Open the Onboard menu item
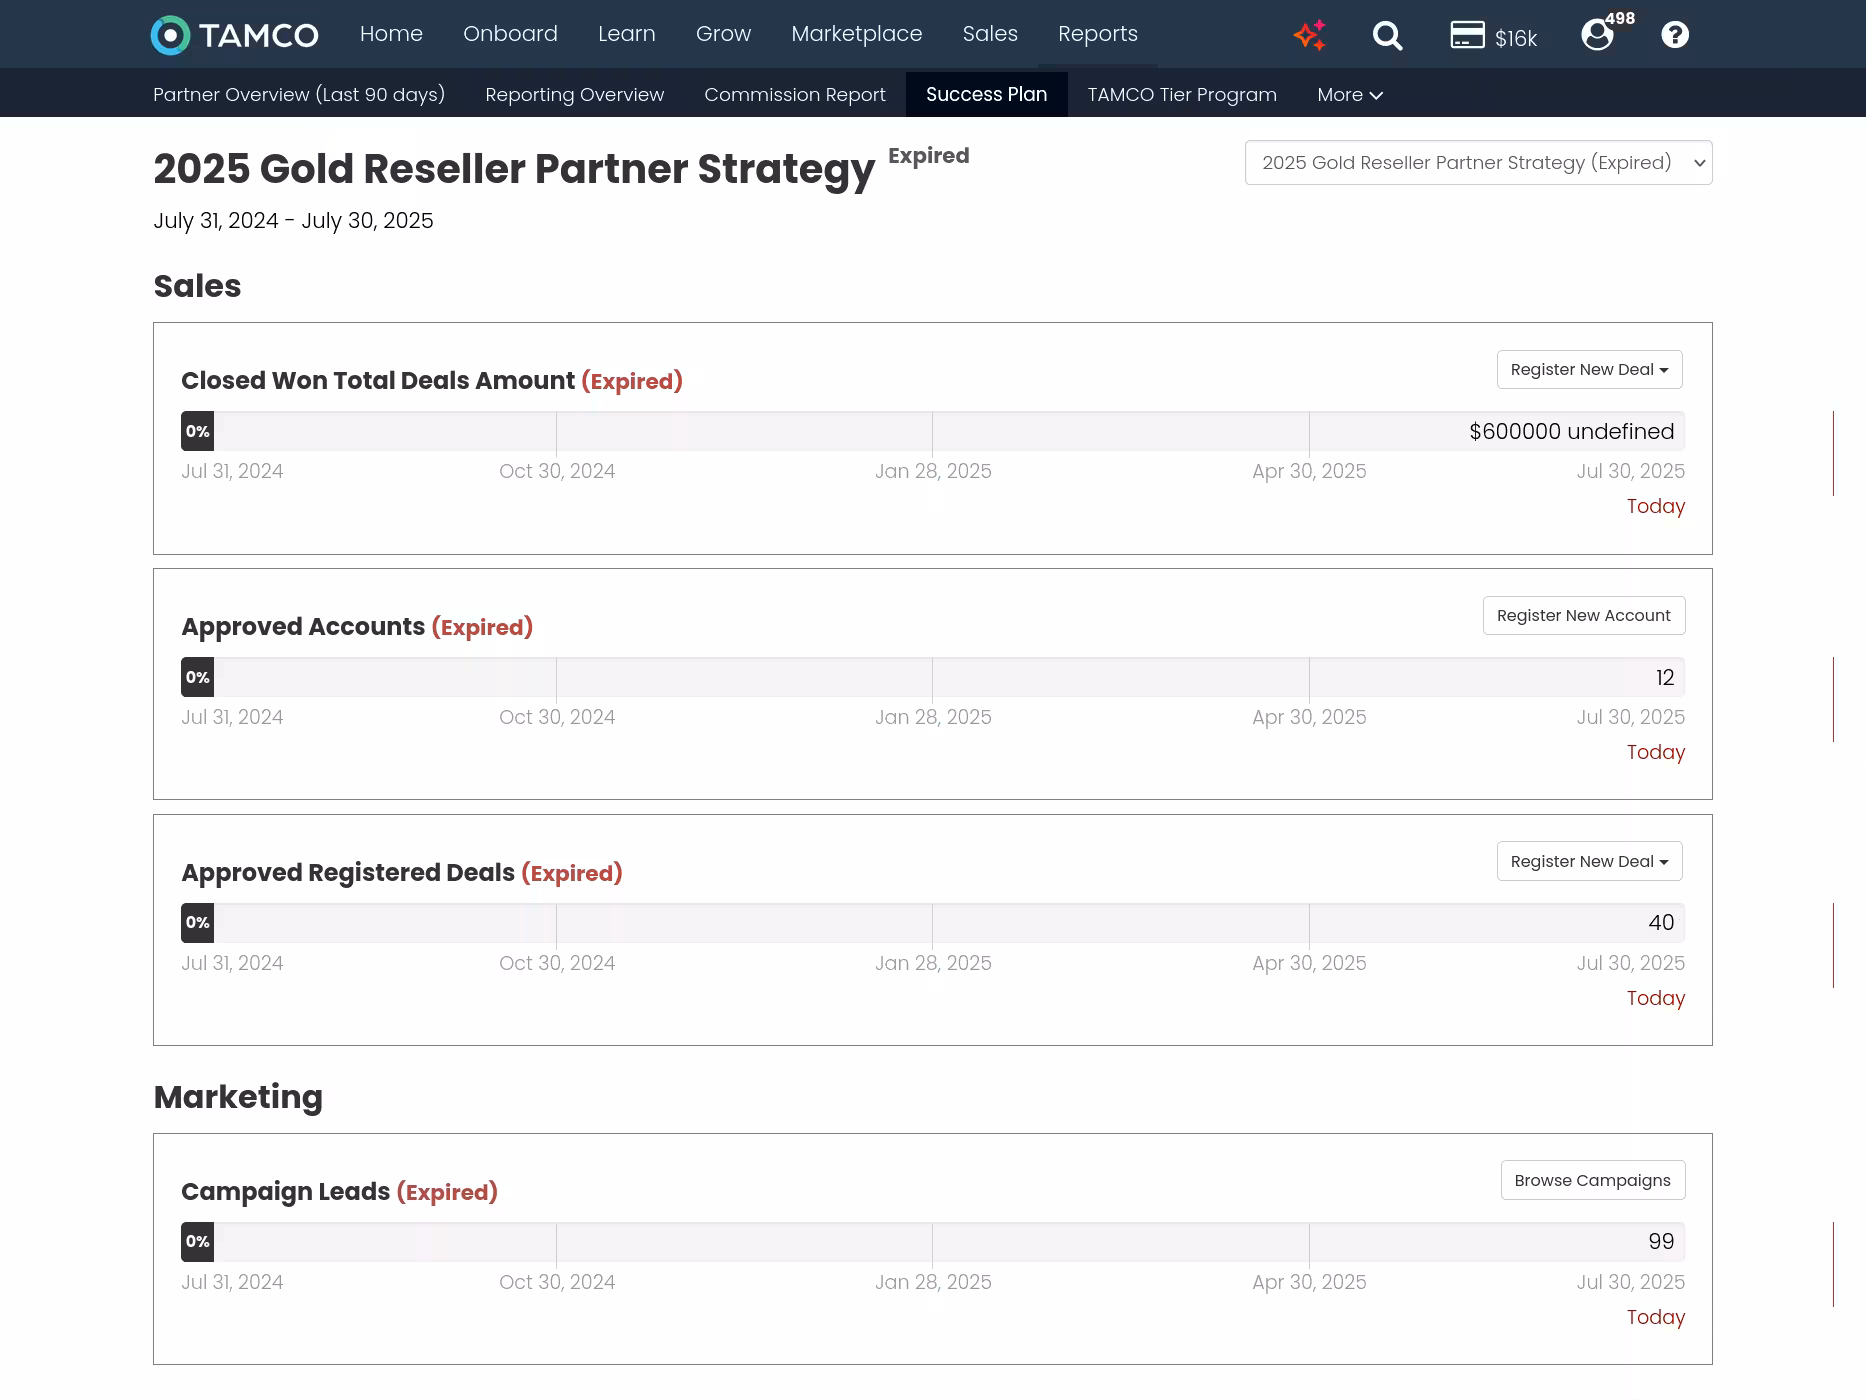 click(510, 34)
